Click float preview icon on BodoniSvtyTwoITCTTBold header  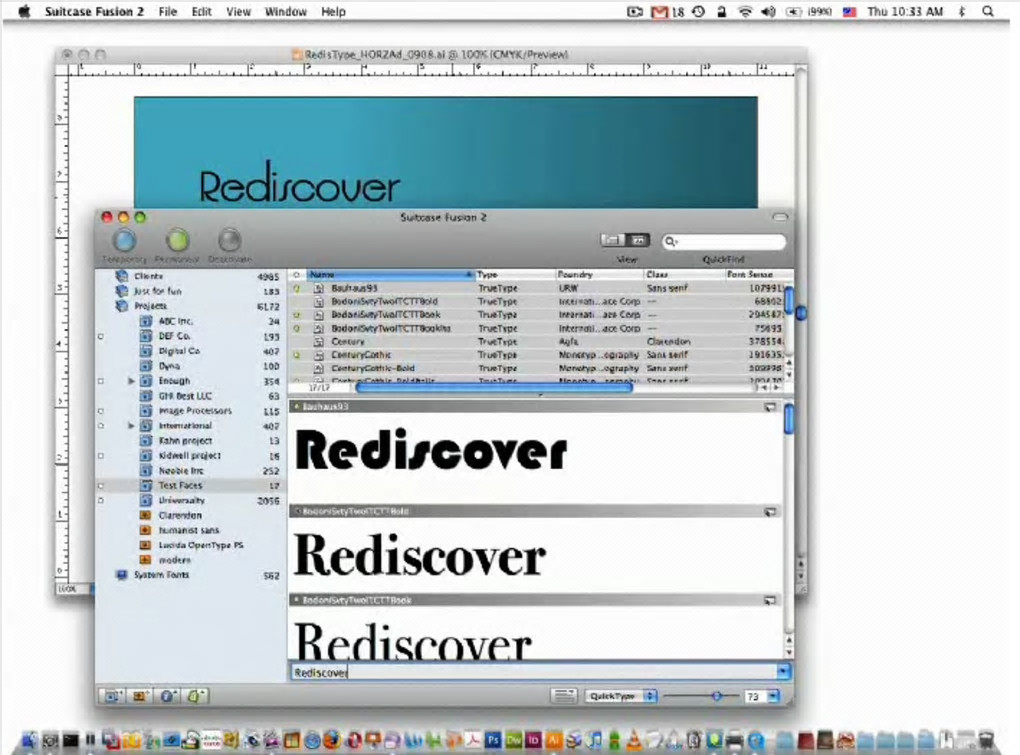click(x=770, y=512)
